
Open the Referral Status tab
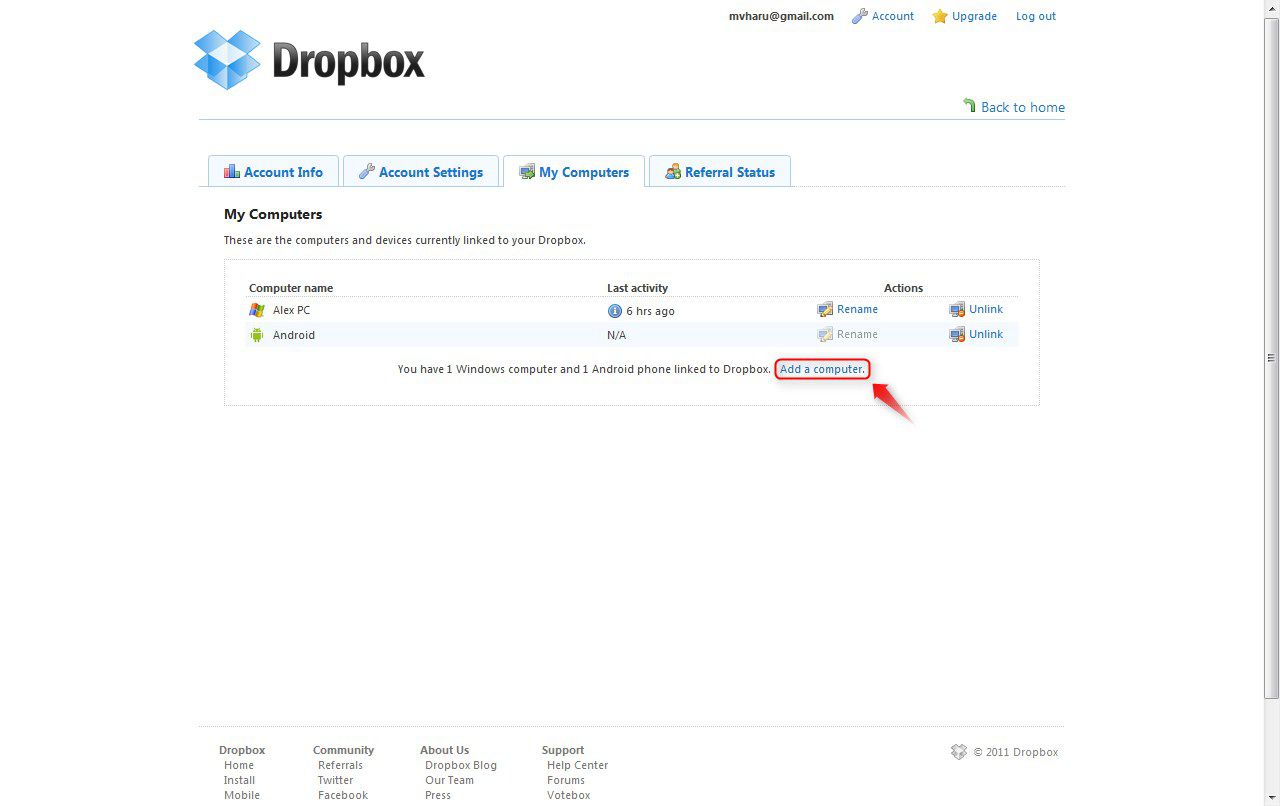(720, 171)
